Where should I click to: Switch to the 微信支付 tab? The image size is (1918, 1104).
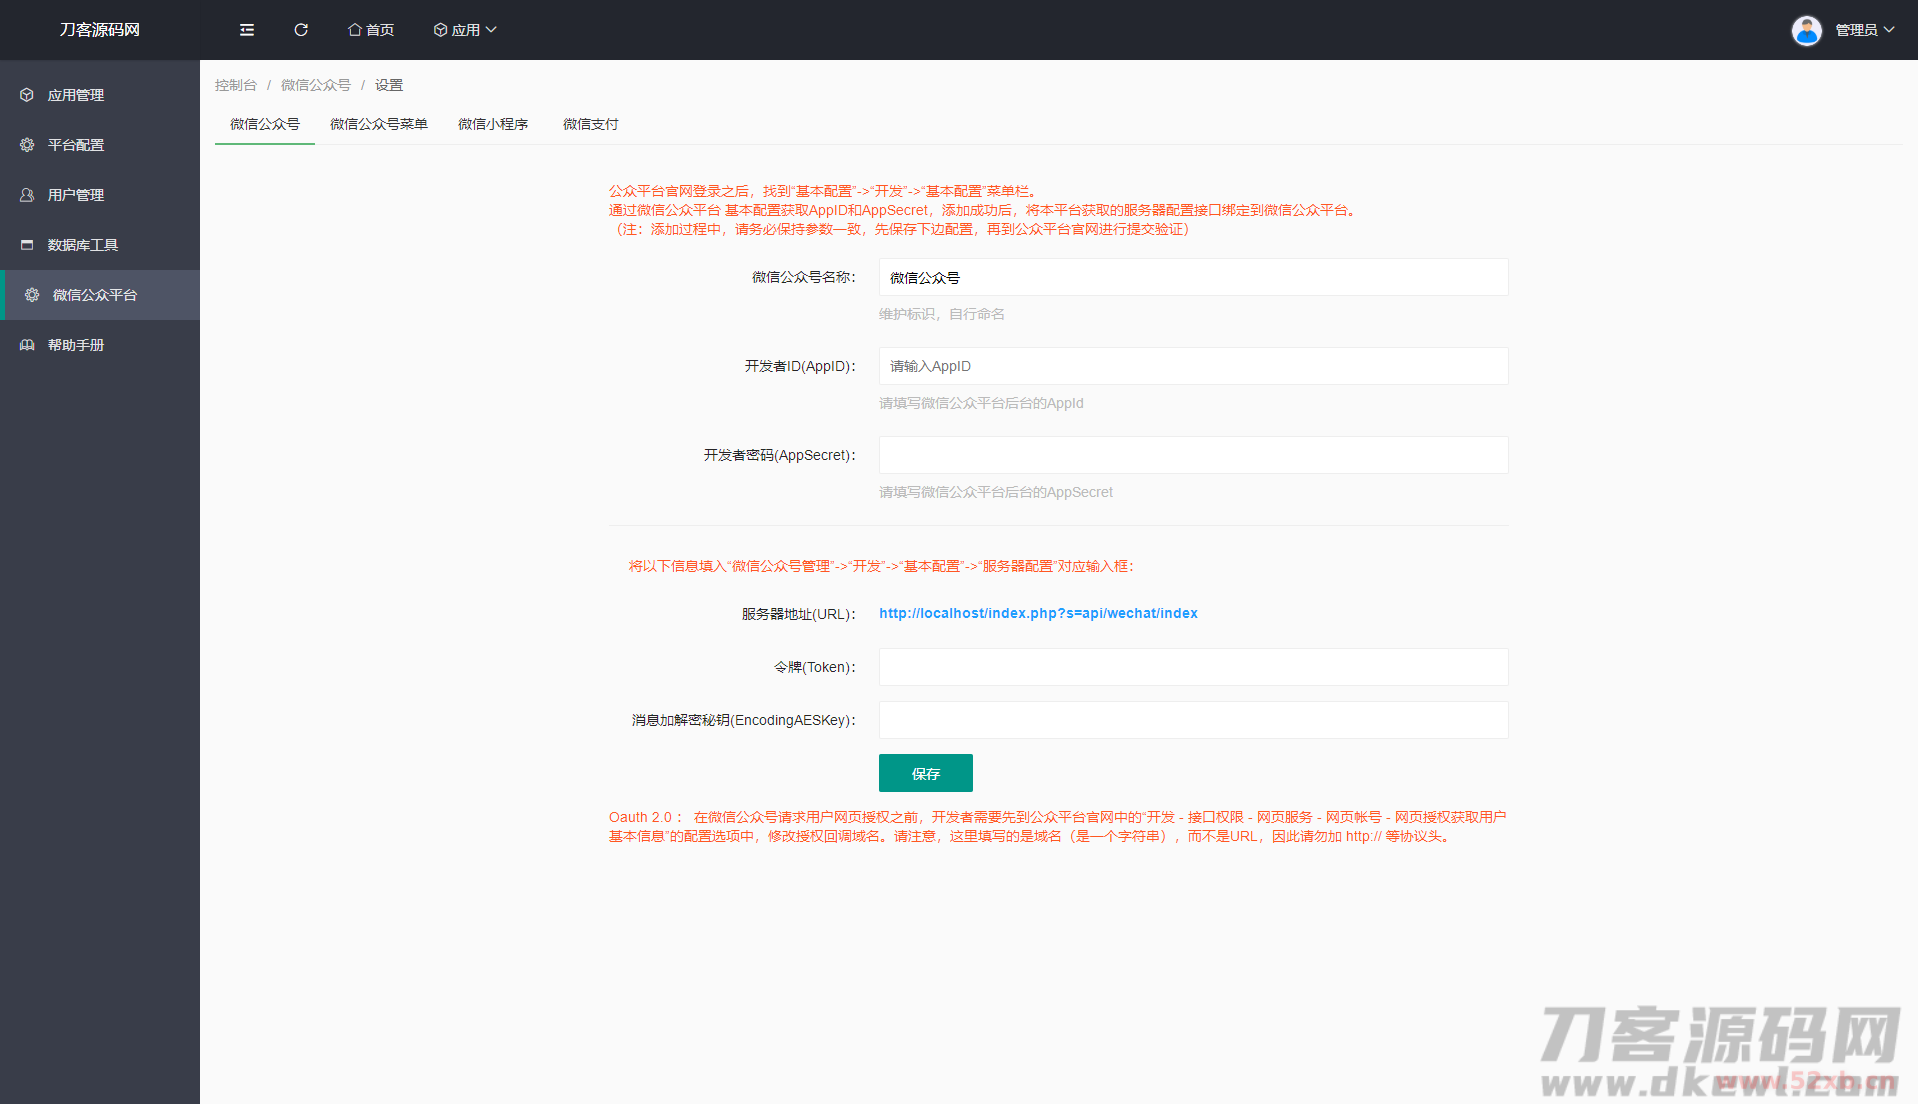(591, 124)
